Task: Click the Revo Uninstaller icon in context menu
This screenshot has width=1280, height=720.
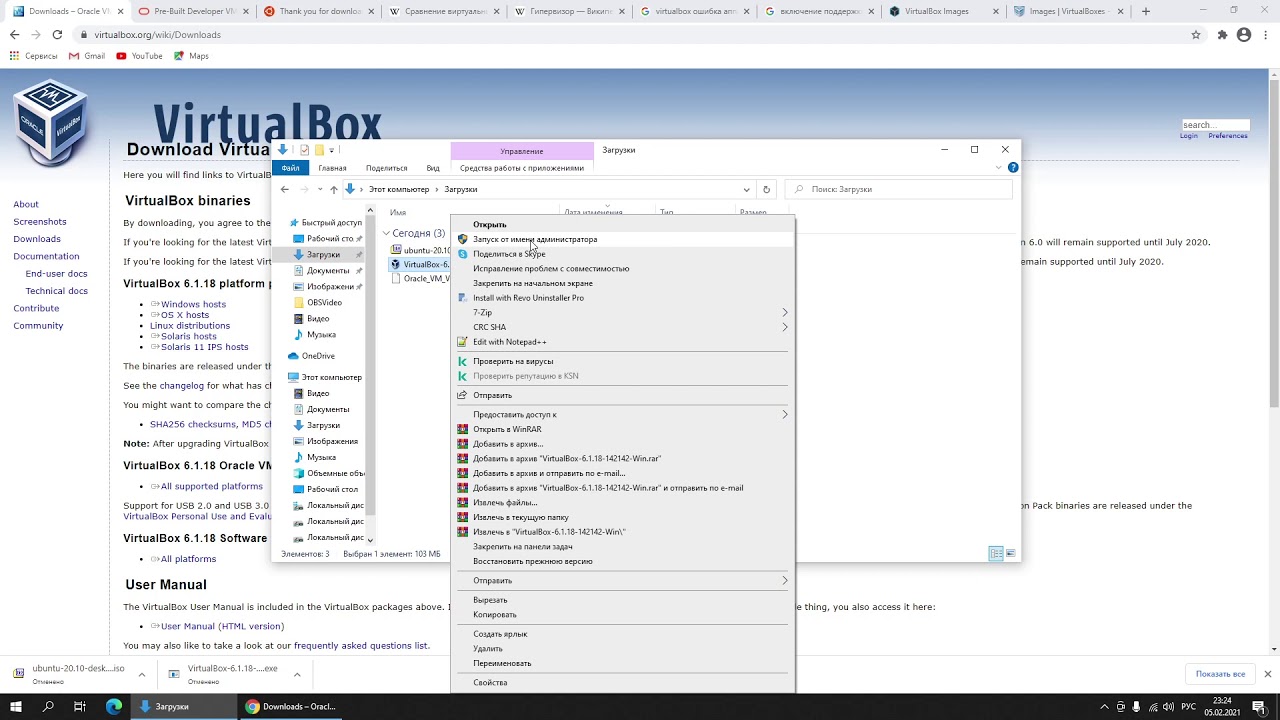Action: (462, 298)
